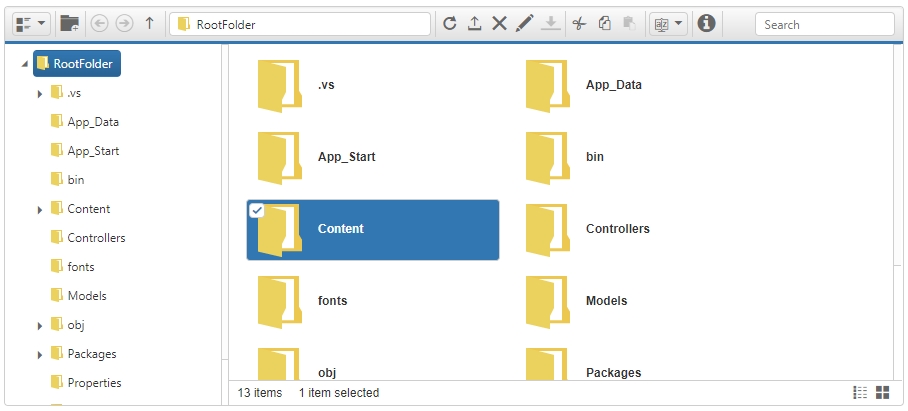Click the Copy icon in toolbar

point(604,24)
